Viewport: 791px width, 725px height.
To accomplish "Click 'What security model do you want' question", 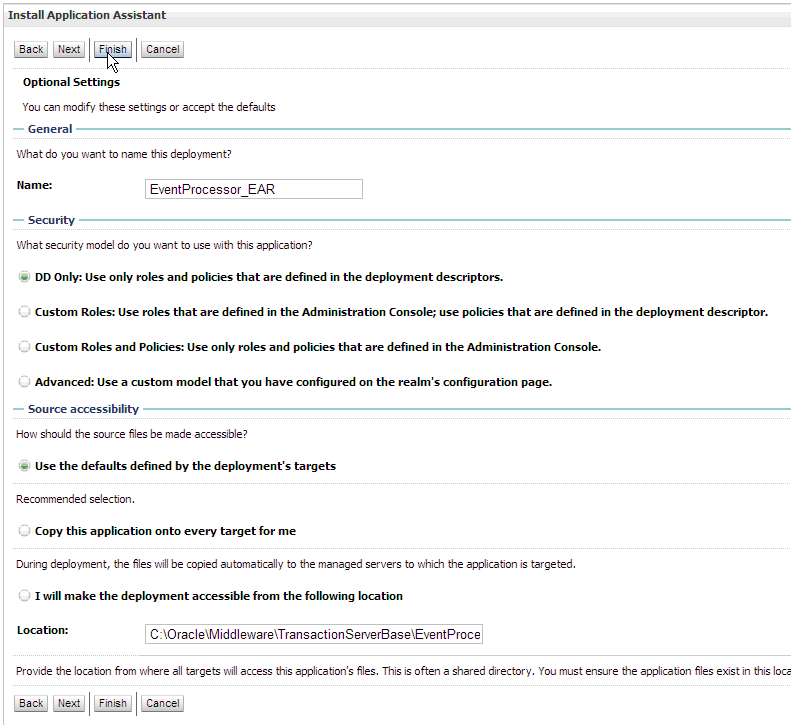I will click(164, 245).
